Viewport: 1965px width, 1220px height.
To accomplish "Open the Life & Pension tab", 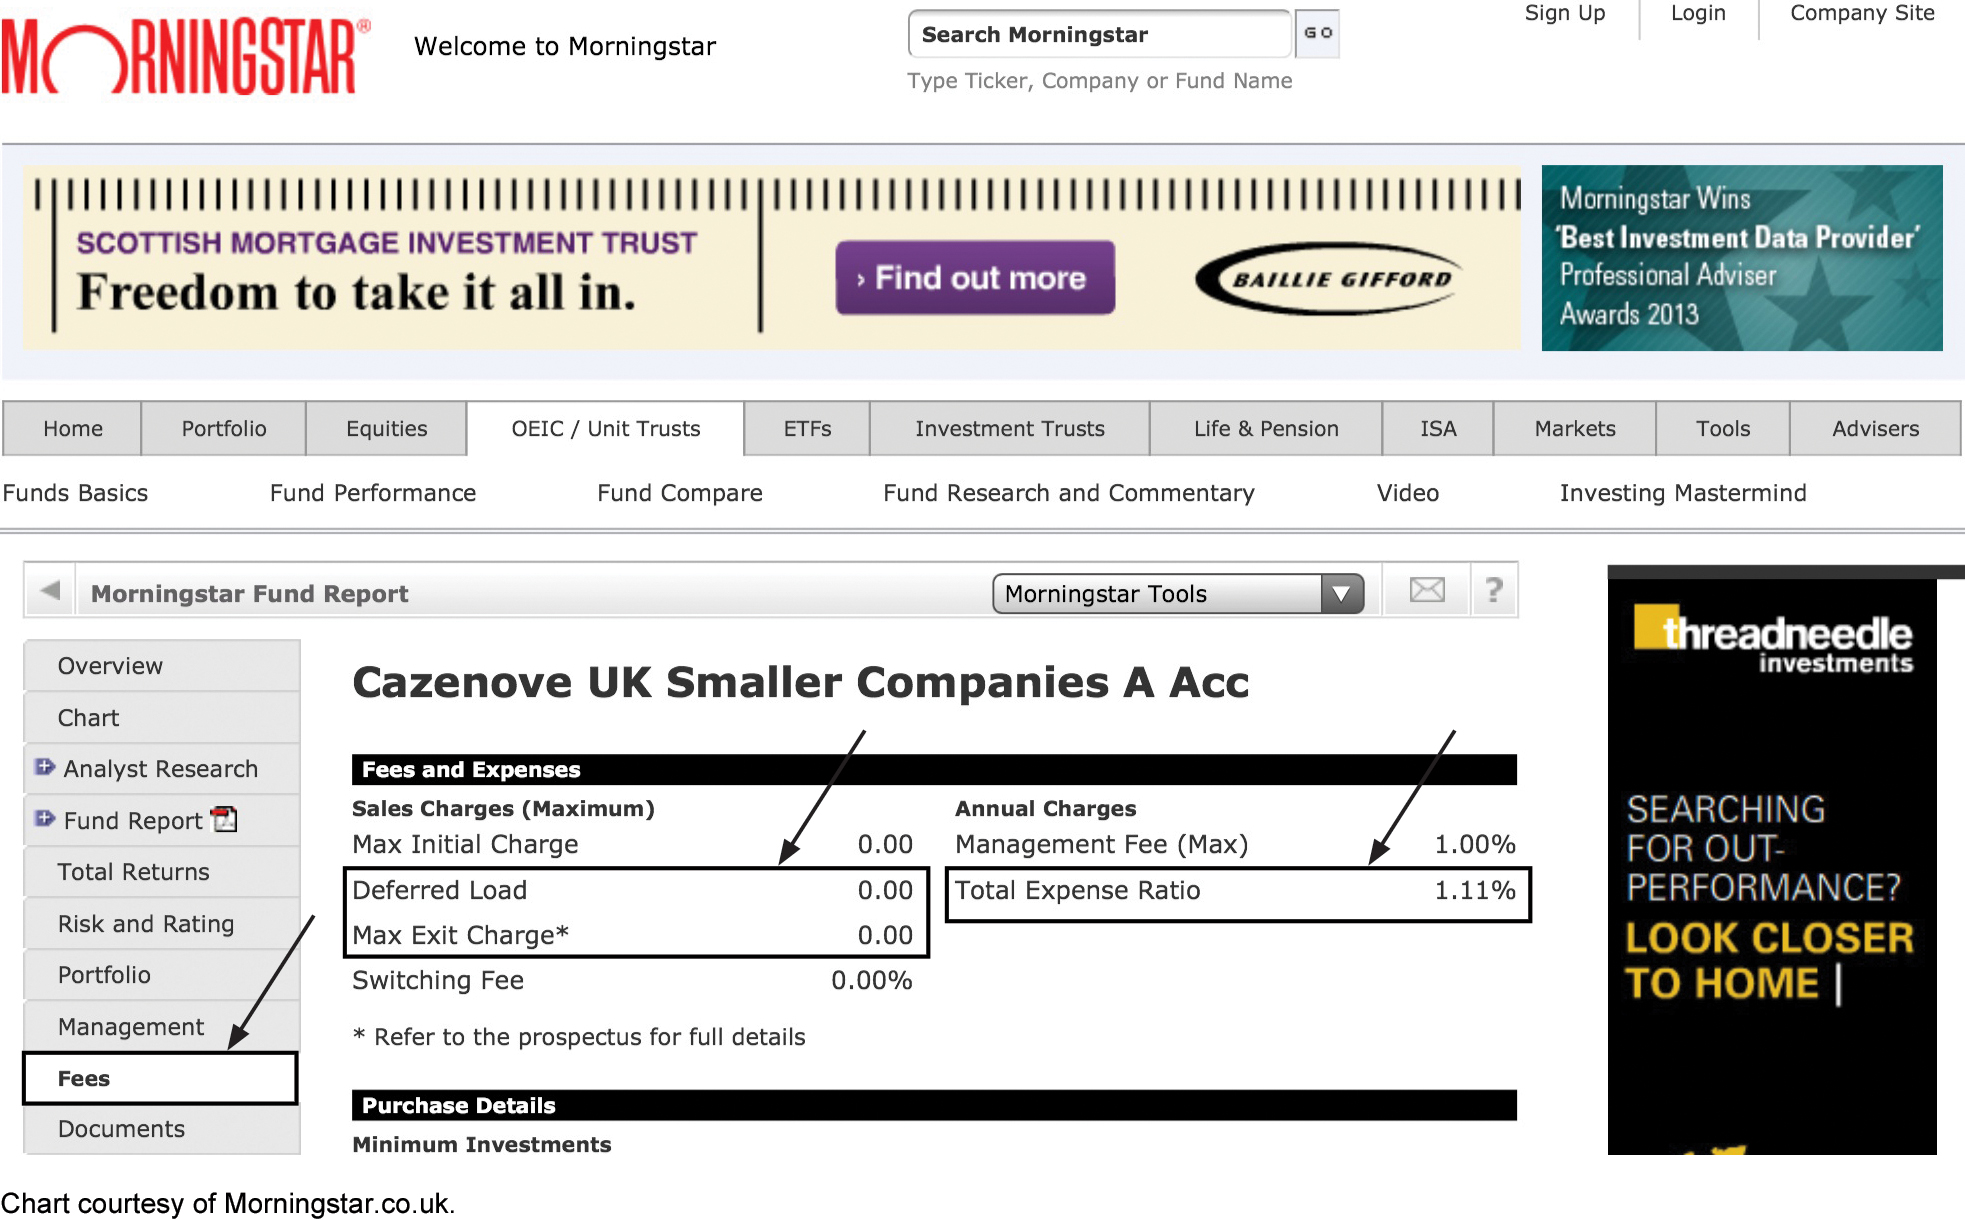I will [1266, 429].
